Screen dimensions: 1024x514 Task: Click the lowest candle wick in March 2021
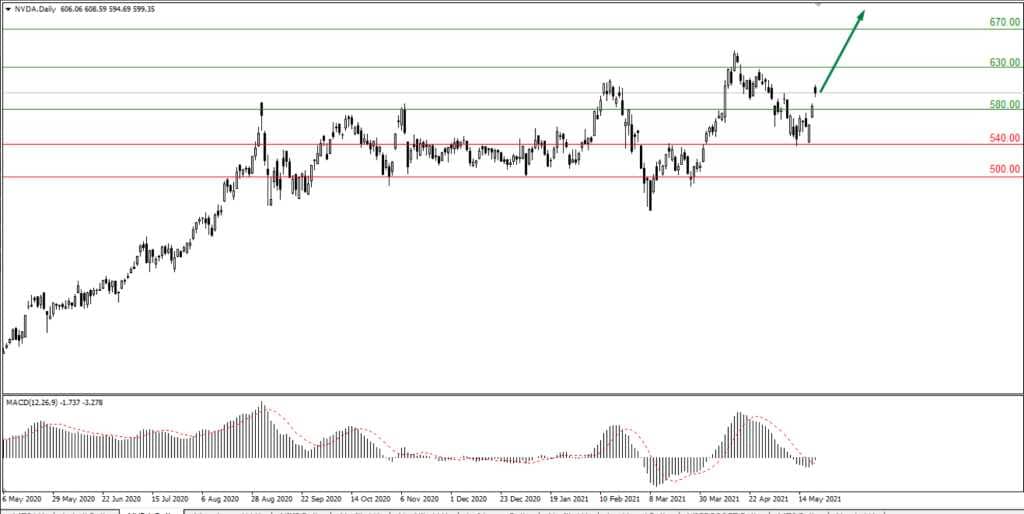click(x=650, y=207)
